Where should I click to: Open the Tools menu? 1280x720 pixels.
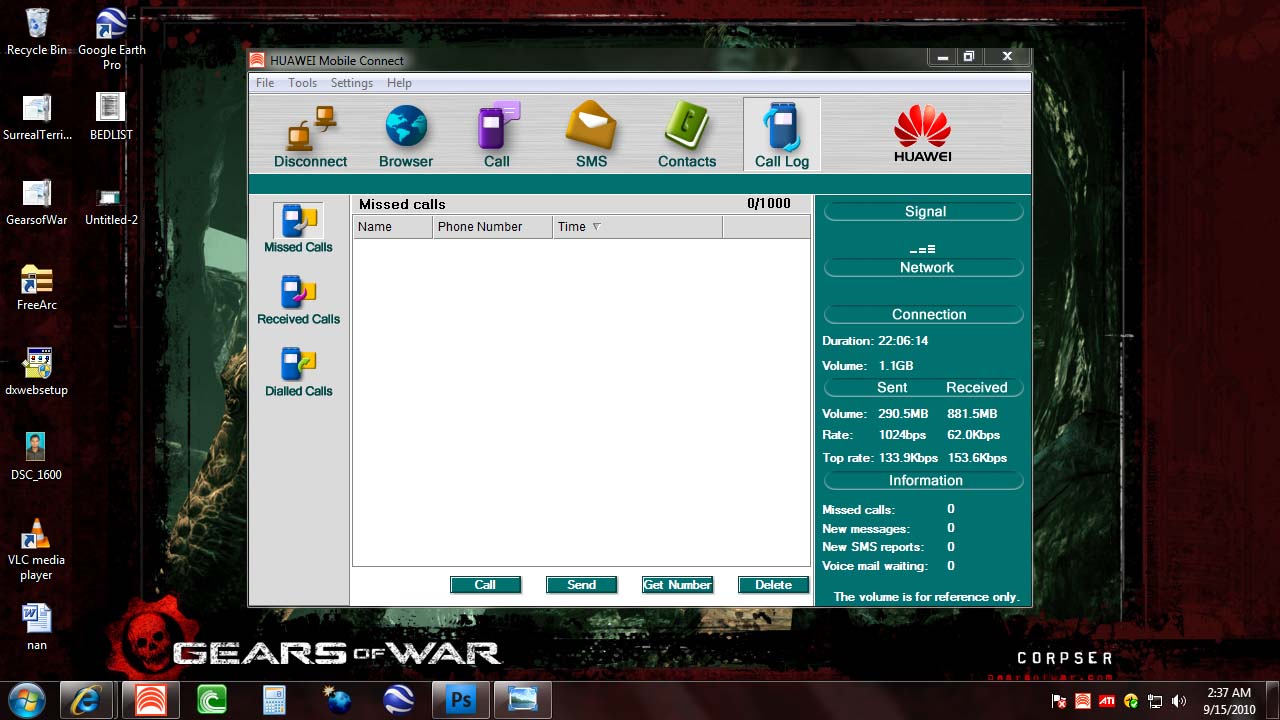click(302, 83)
